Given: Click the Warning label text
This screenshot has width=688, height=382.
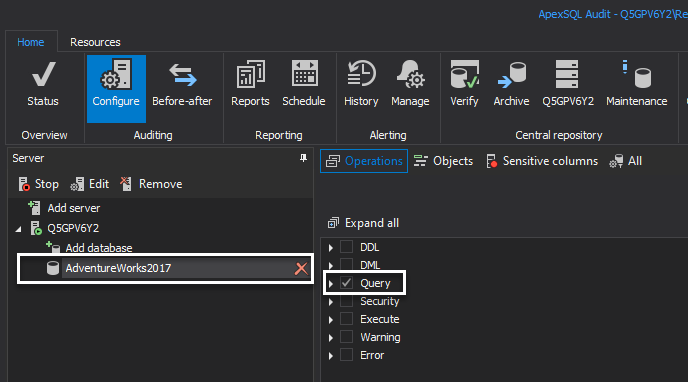Looking at the screenshot, I should tap(380, 337).
